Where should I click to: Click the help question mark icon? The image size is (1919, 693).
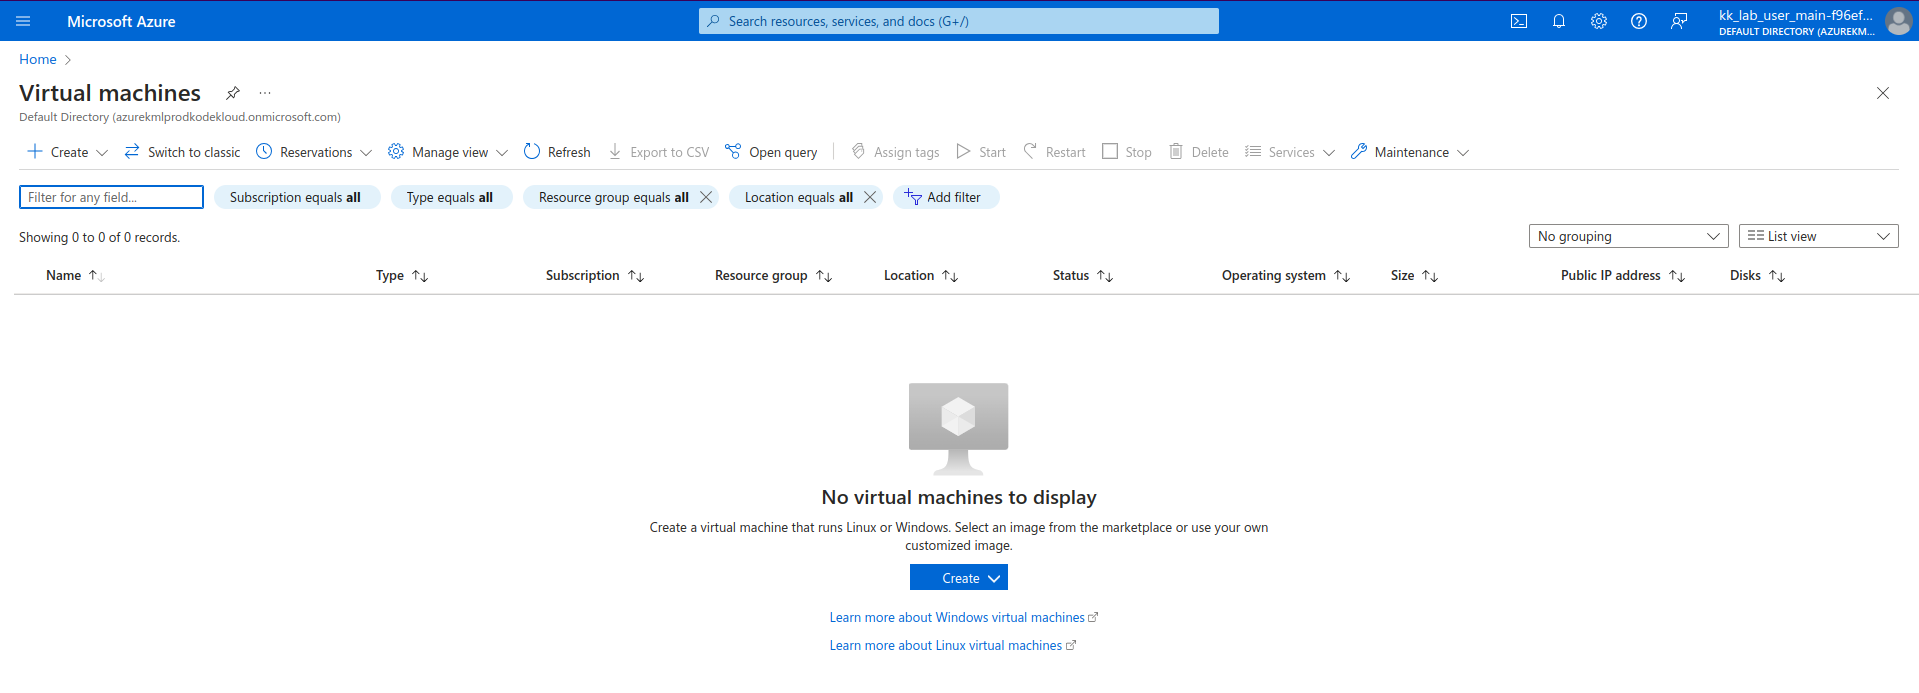pyautogui.click(x=1638, y=21)
